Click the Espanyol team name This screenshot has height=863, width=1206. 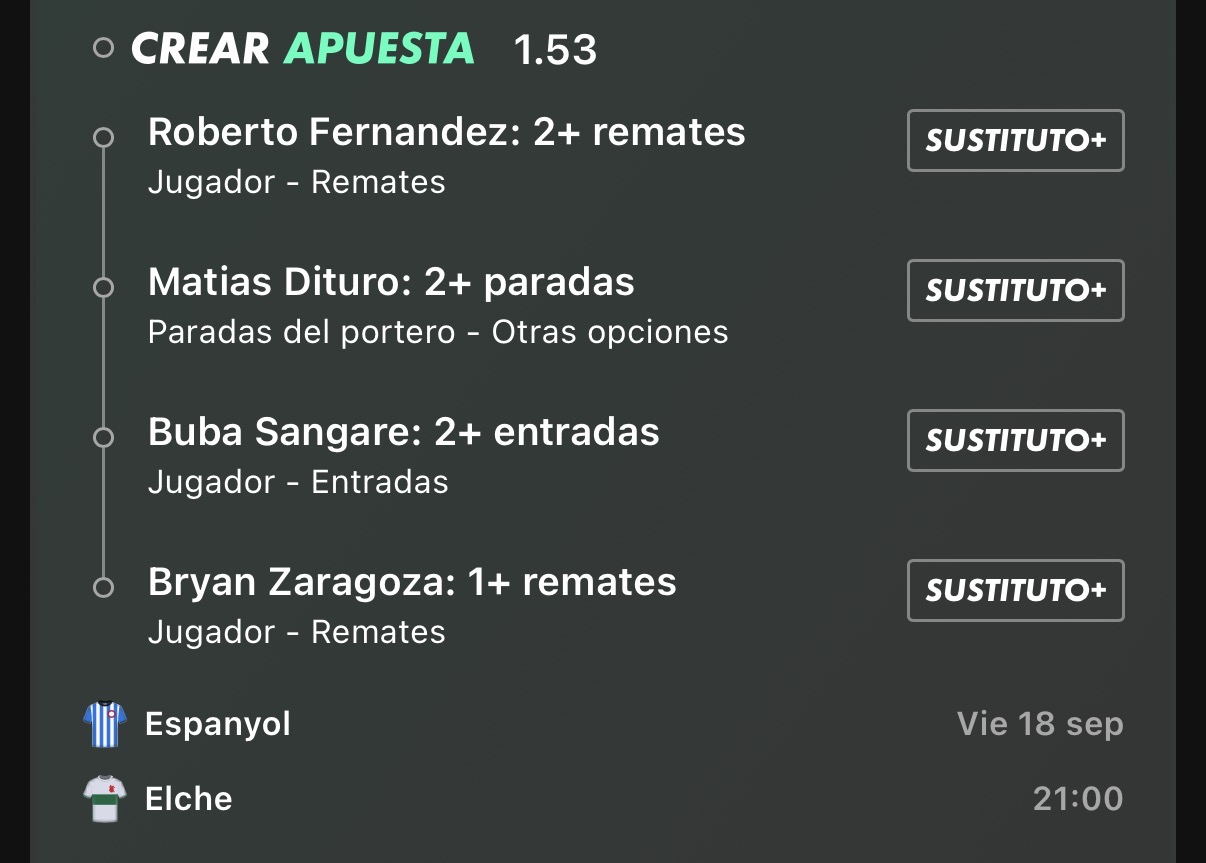coord(218,724)
